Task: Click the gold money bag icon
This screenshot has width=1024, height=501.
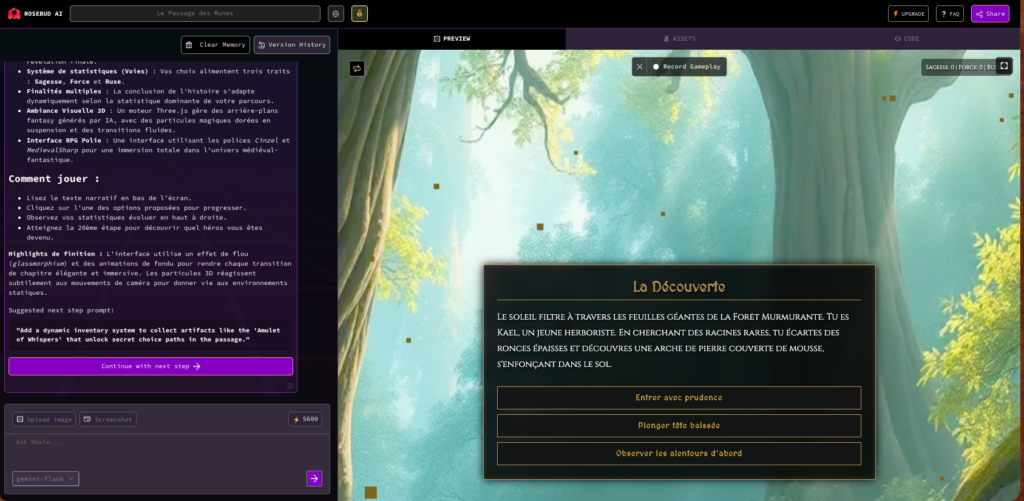Action: click(x=359, y=14)
